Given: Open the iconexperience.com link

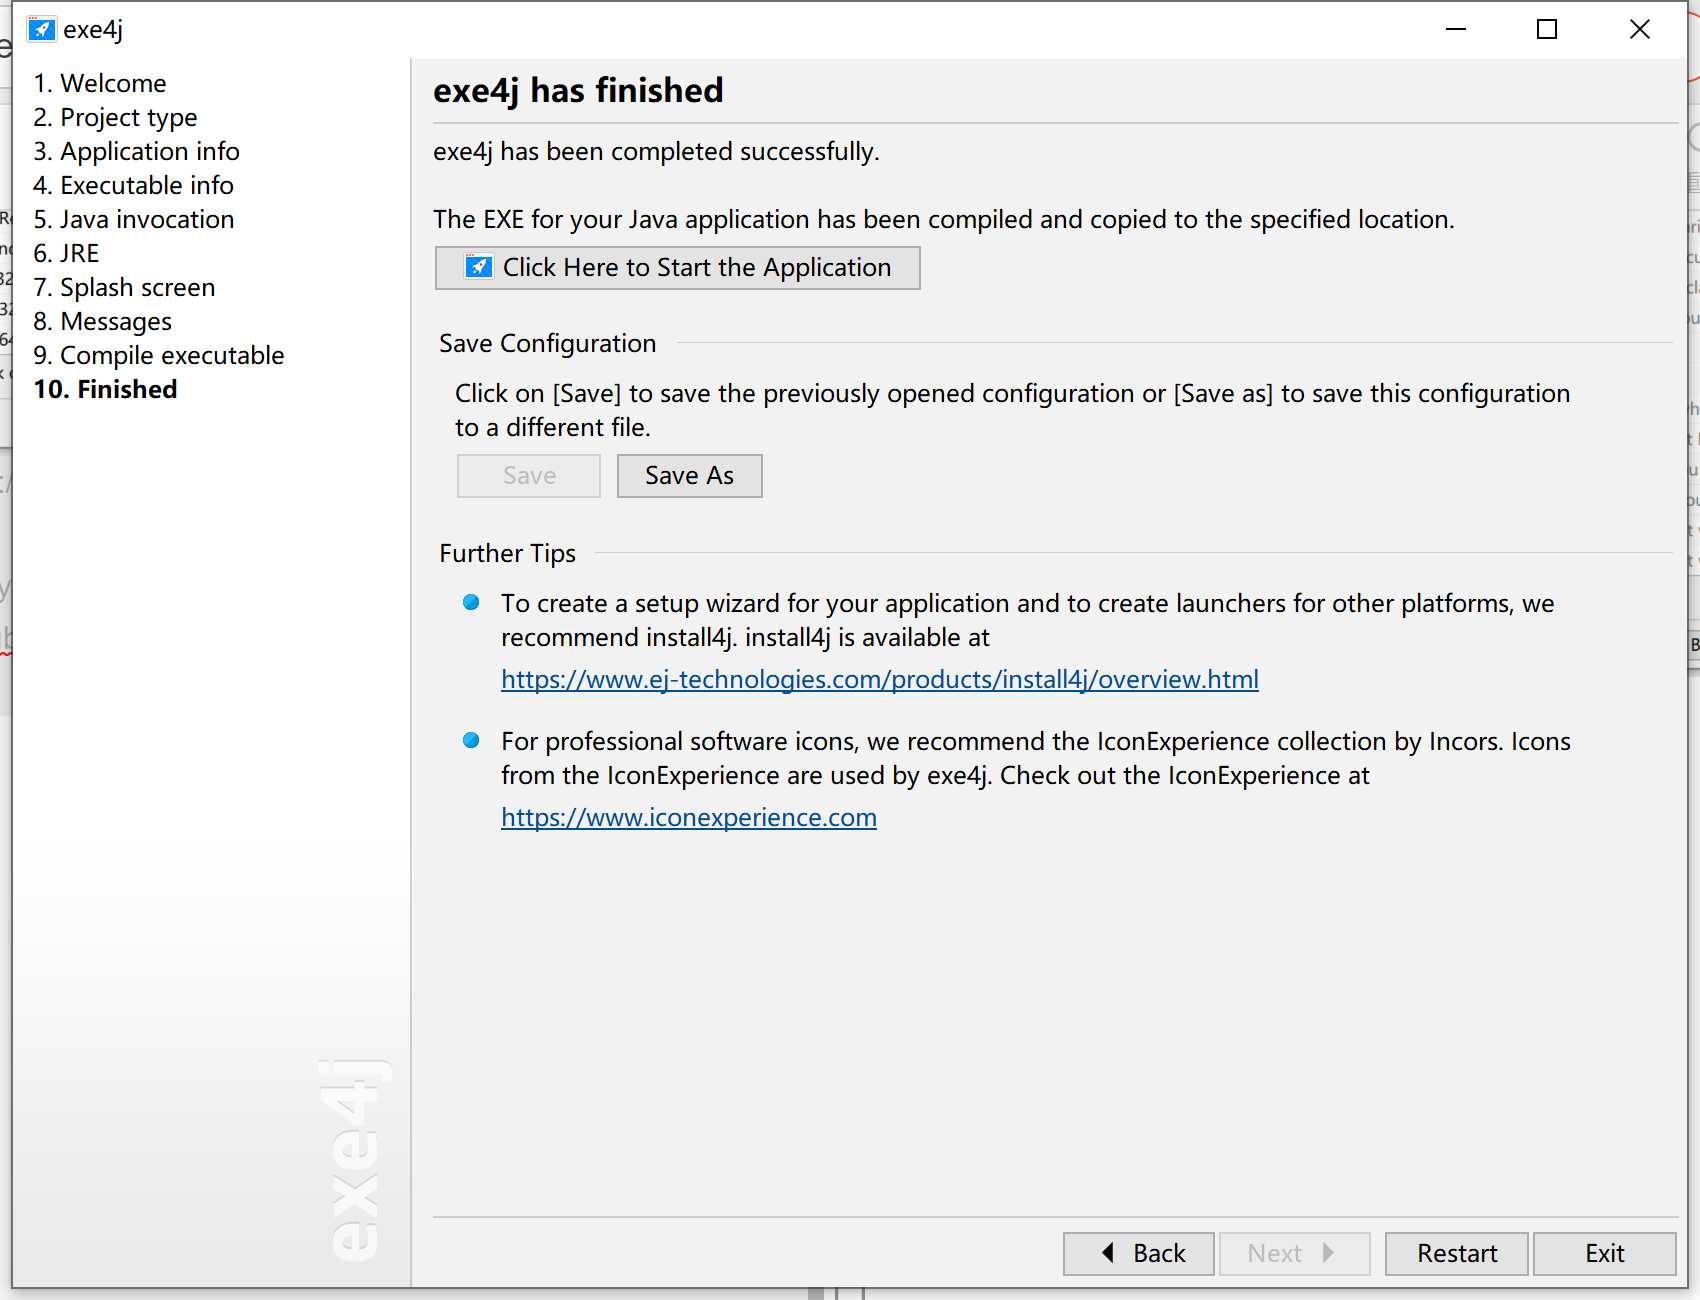Looking at the screenshot, I should (689, 817).
